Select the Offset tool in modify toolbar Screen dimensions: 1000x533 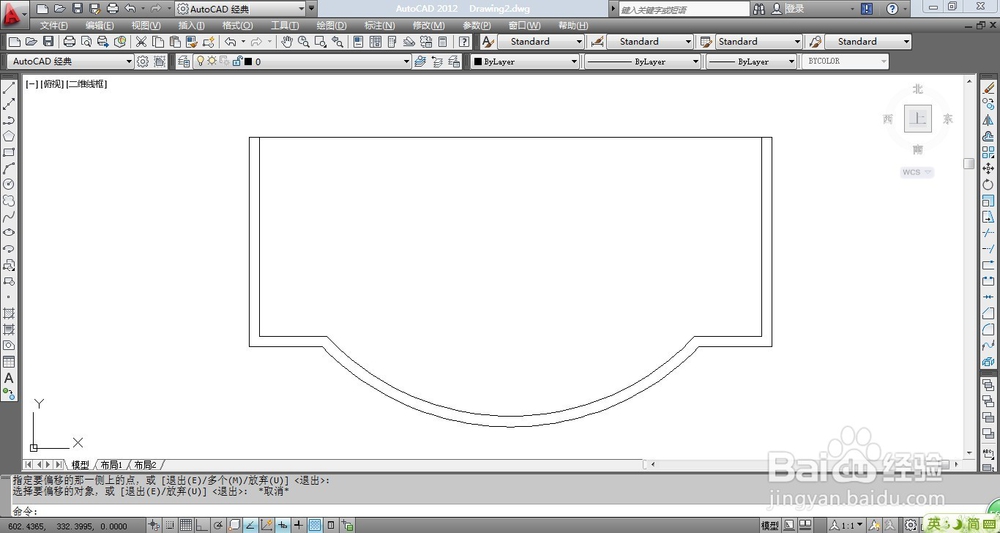pyautogui.click(x=988, y=136)
